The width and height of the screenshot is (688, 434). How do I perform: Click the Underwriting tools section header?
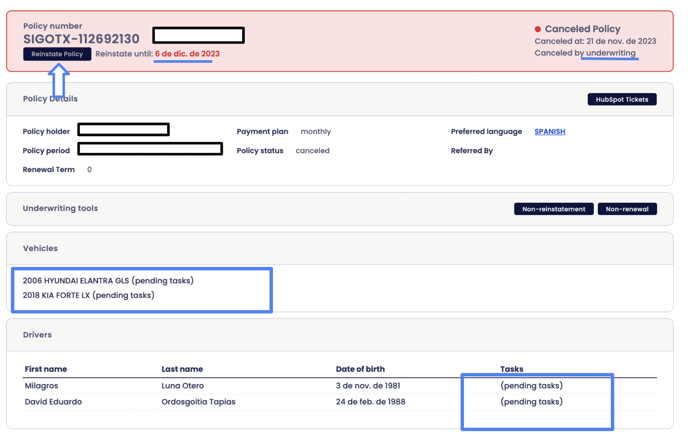(x=60, y=208)
